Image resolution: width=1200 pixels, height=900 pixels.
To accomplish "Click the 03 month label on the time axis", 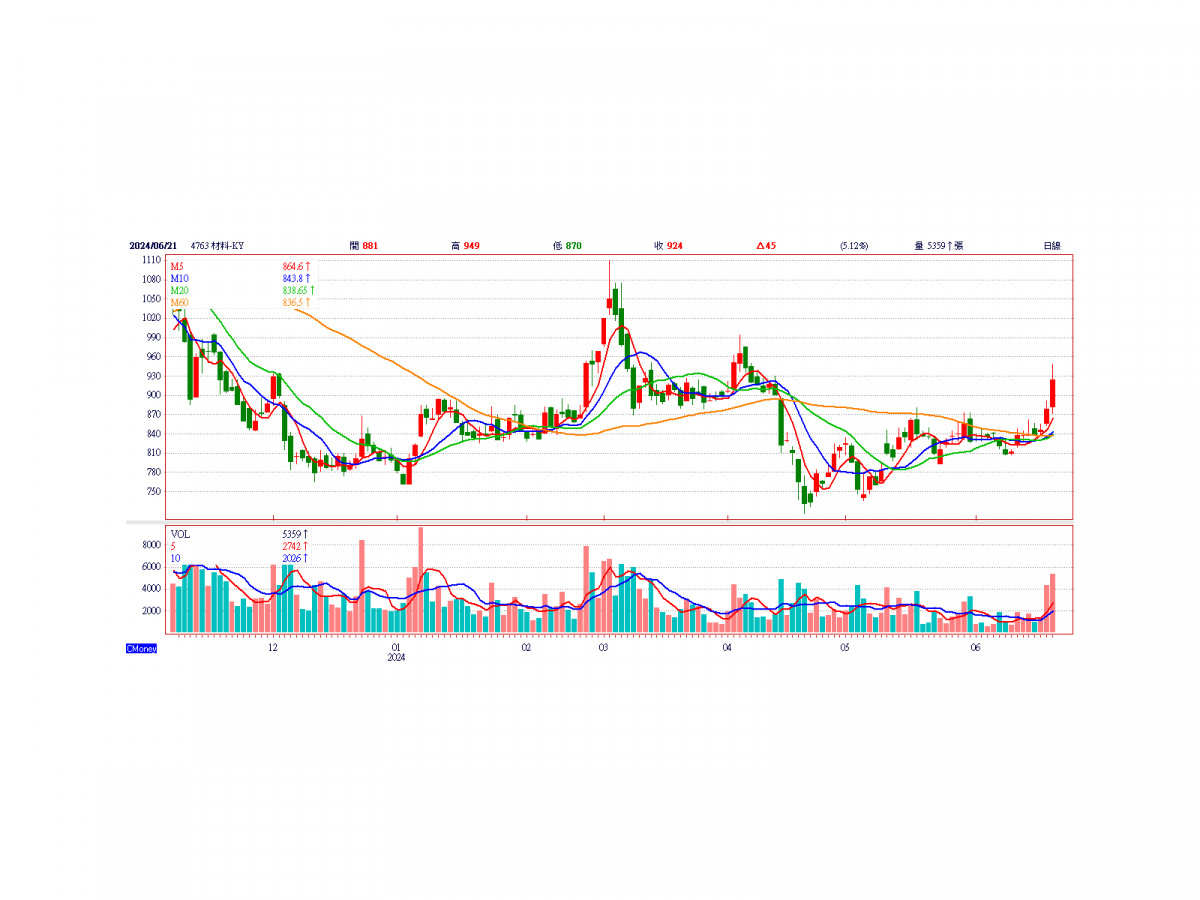I will click(603, 647).
